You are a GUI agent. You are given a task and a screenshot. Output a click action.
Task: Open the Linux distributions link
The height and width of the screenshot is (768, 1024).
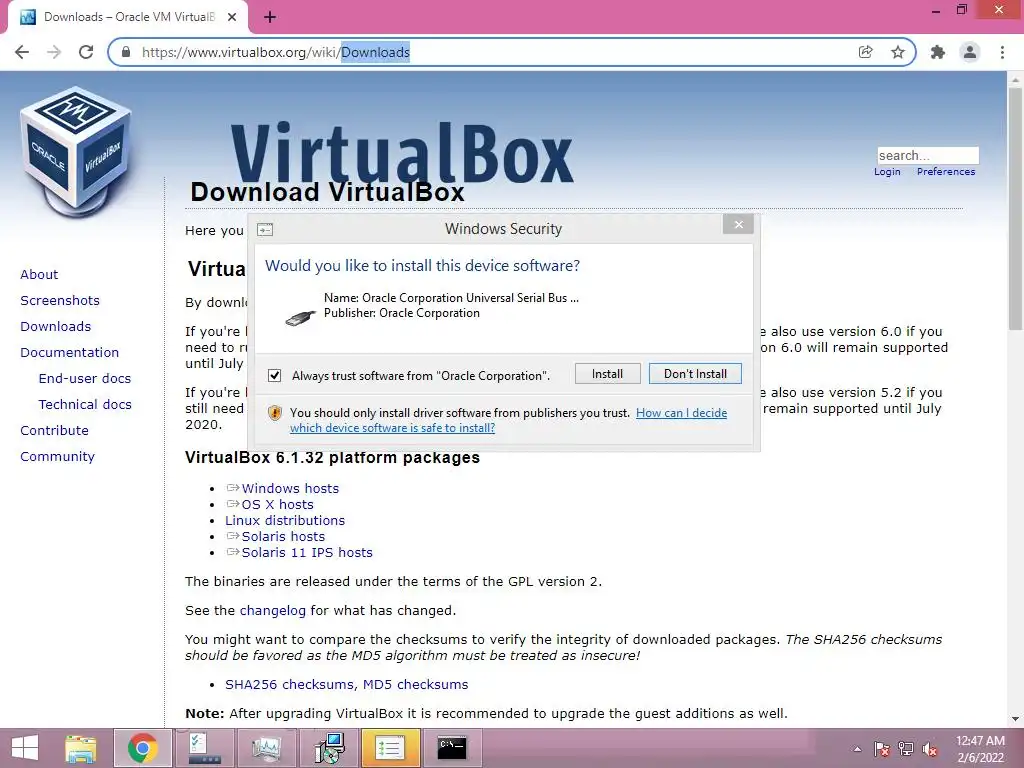coord(285,520)
